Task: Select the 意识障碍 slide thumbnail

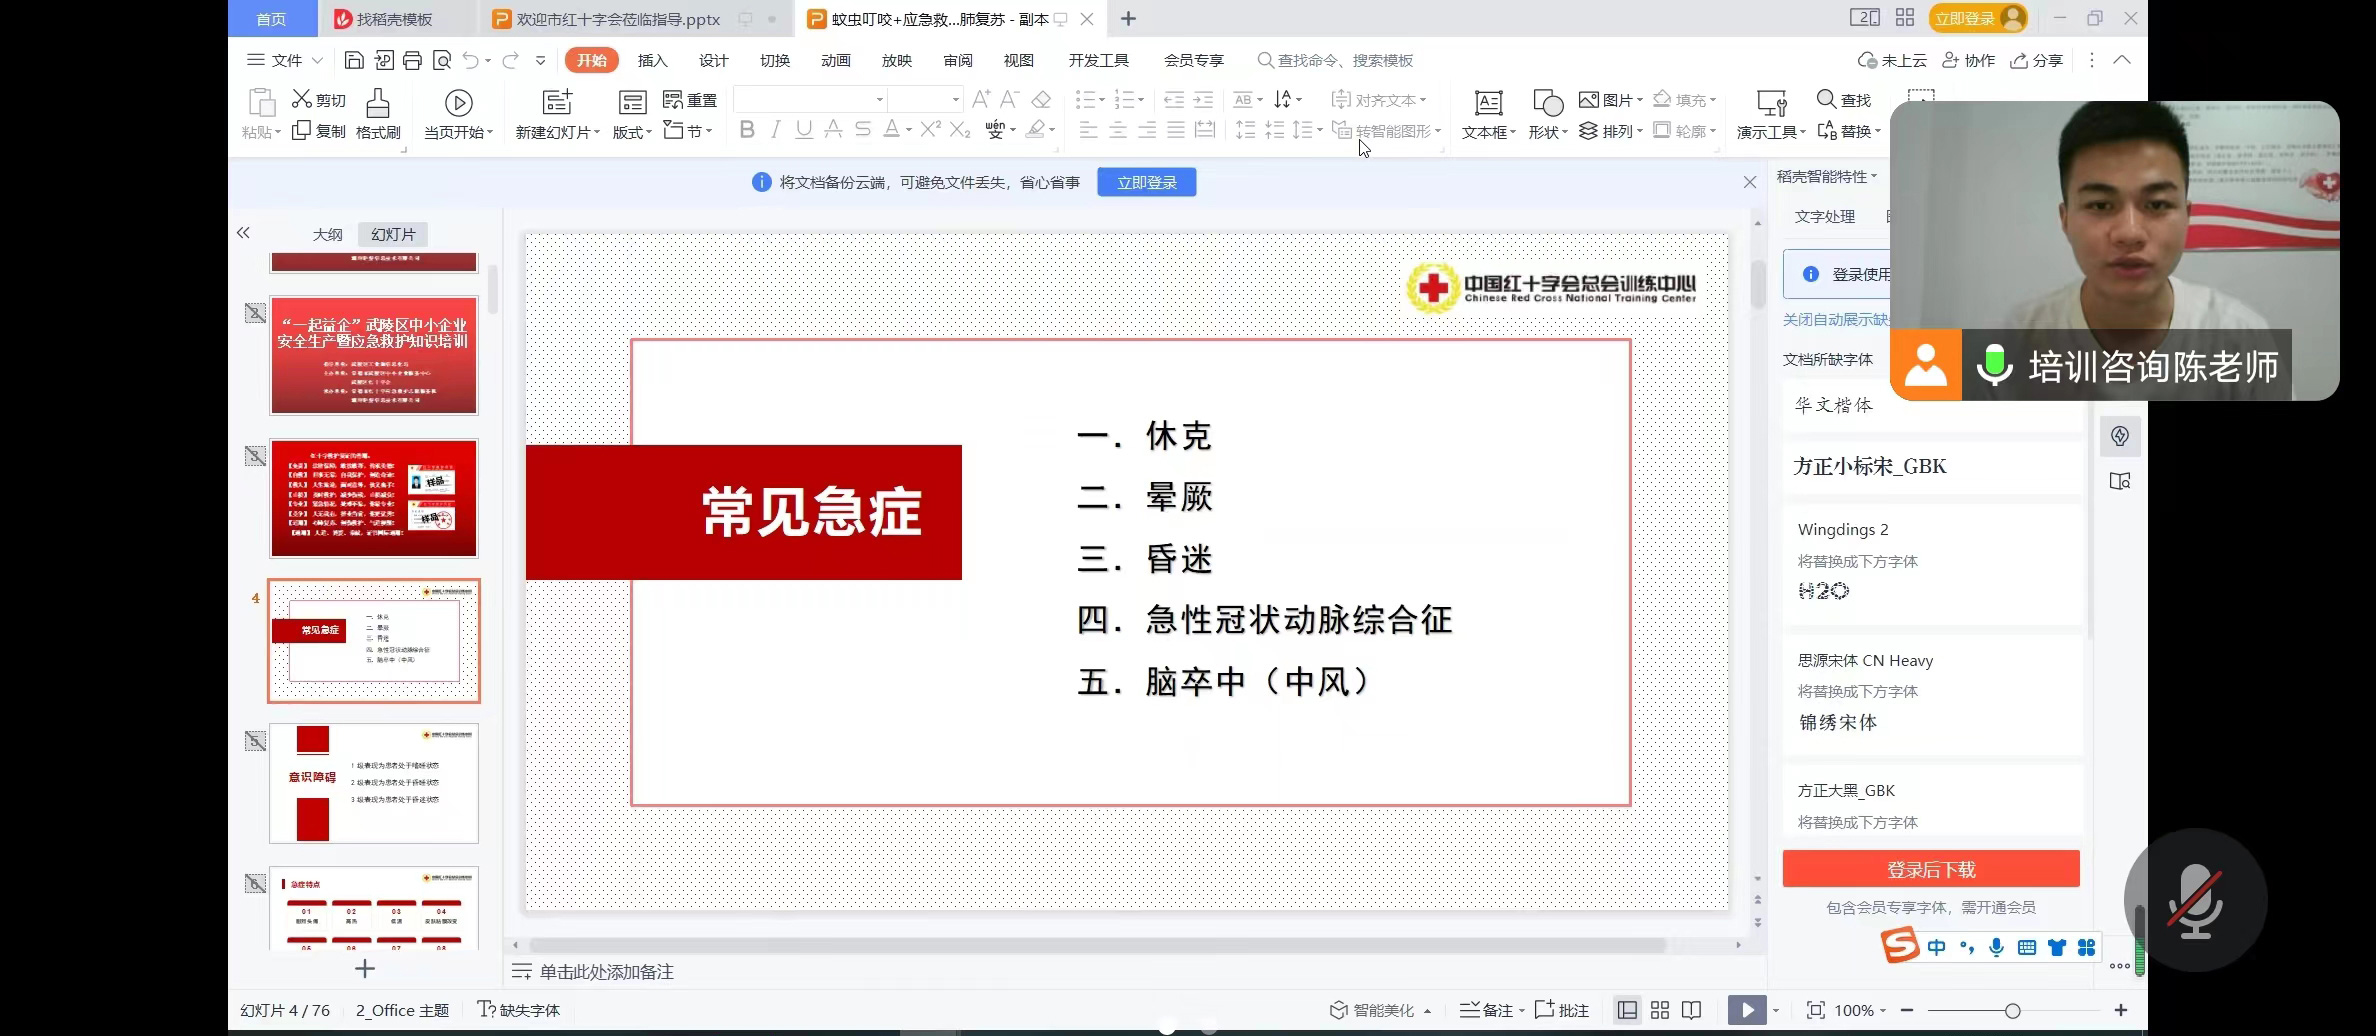Action: click(374, 783)
